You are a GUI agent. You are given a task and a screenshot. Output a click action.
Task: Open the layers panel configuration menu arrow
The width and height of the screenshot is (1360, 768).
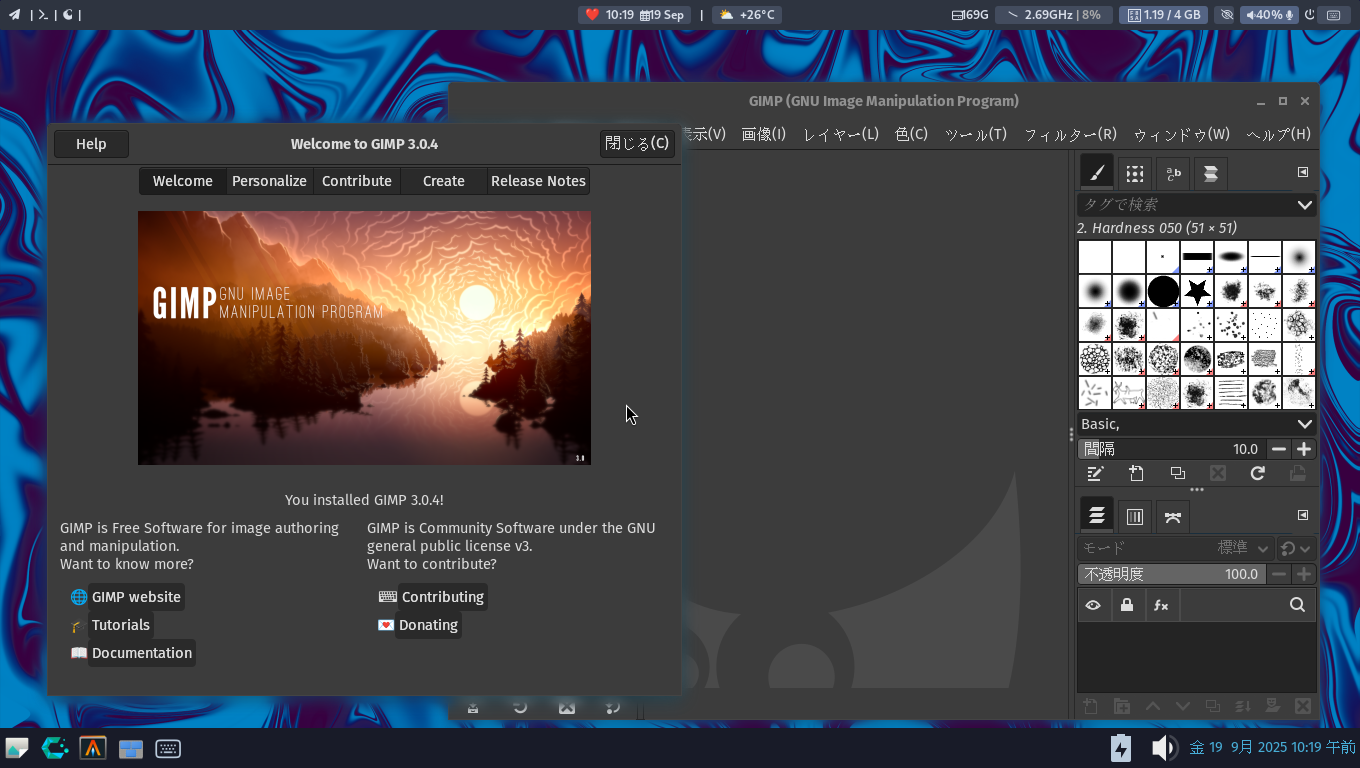1303,515
